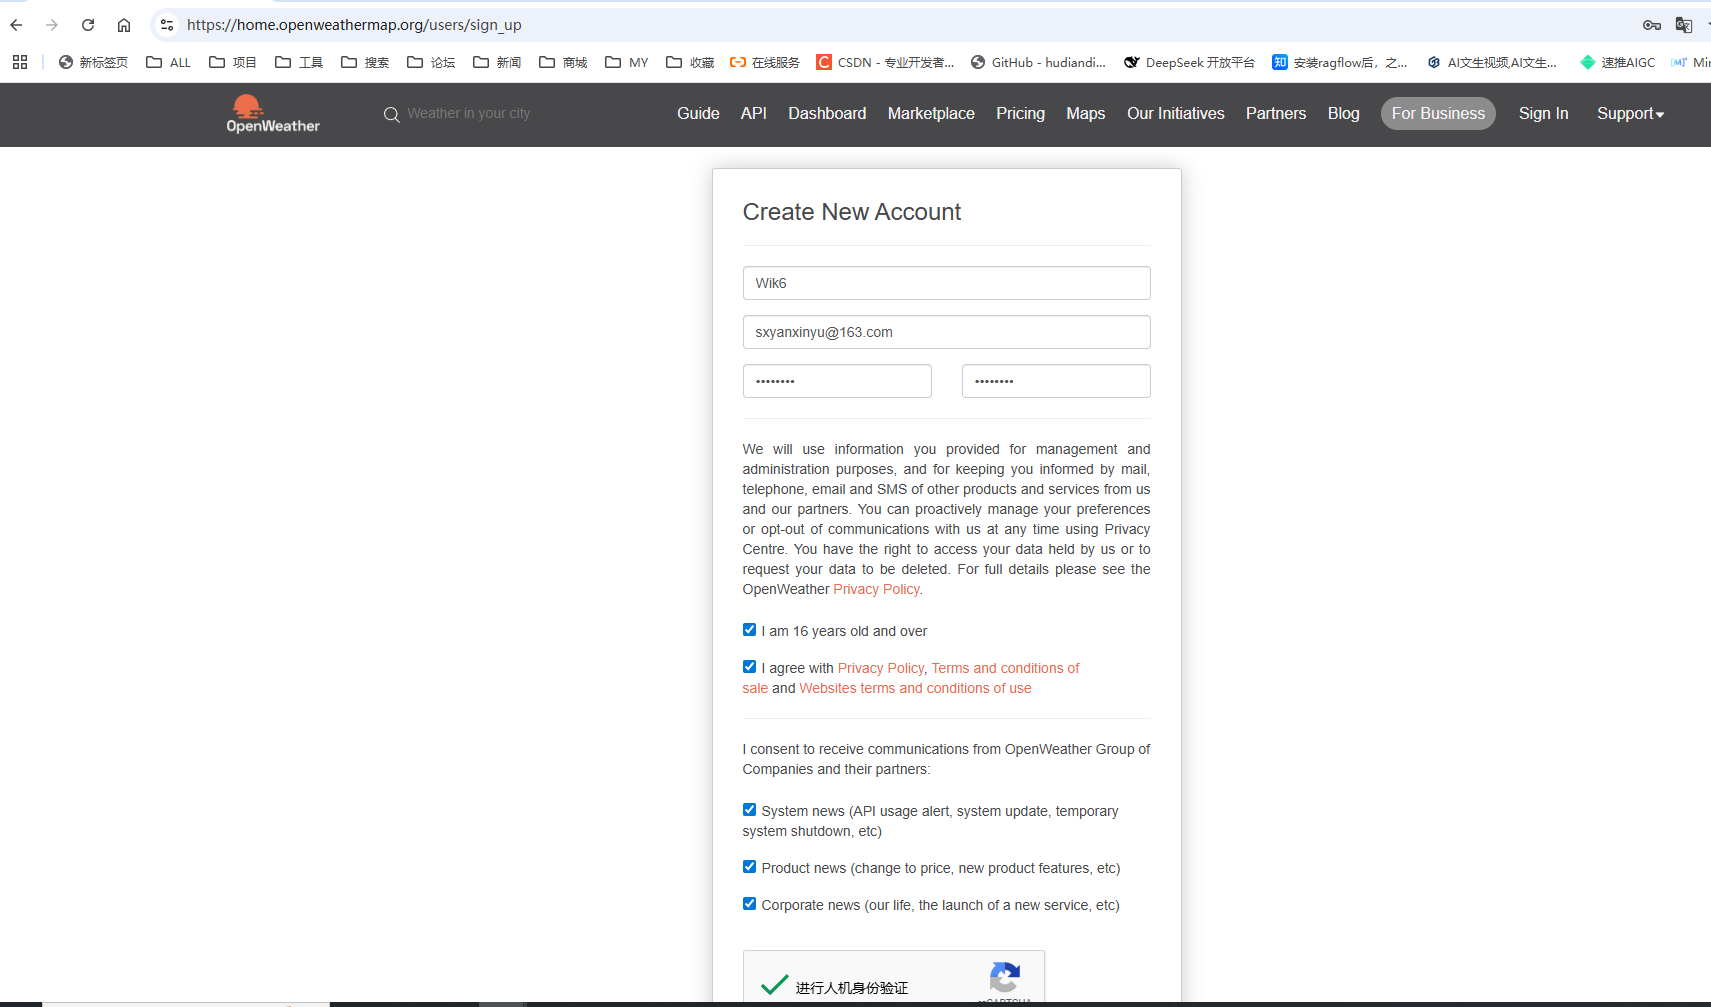Open Marketplace in the navbar

[x=931, y=114]
